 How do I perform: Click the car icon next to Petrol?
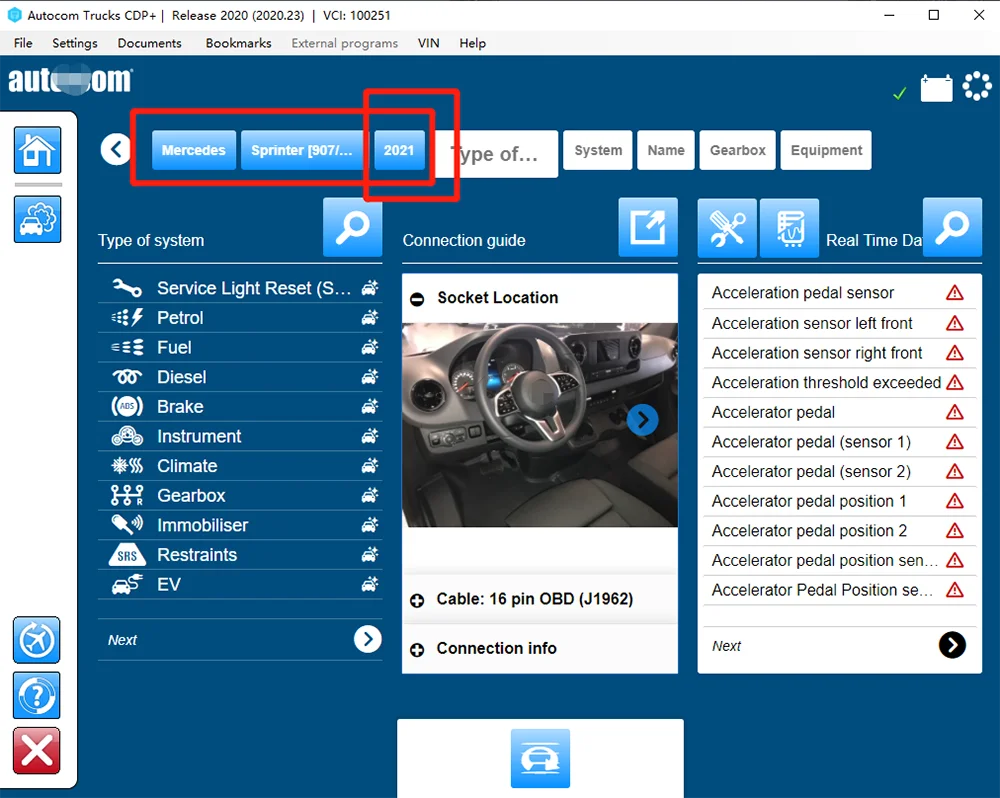tap(370, 318)
